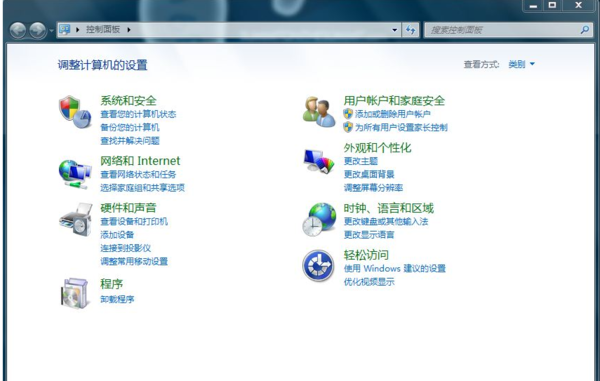600x381 pixels.
Task: Click the 调整屏幕分辨率 link
Action: pyautogui.click(x=373, y=188)
